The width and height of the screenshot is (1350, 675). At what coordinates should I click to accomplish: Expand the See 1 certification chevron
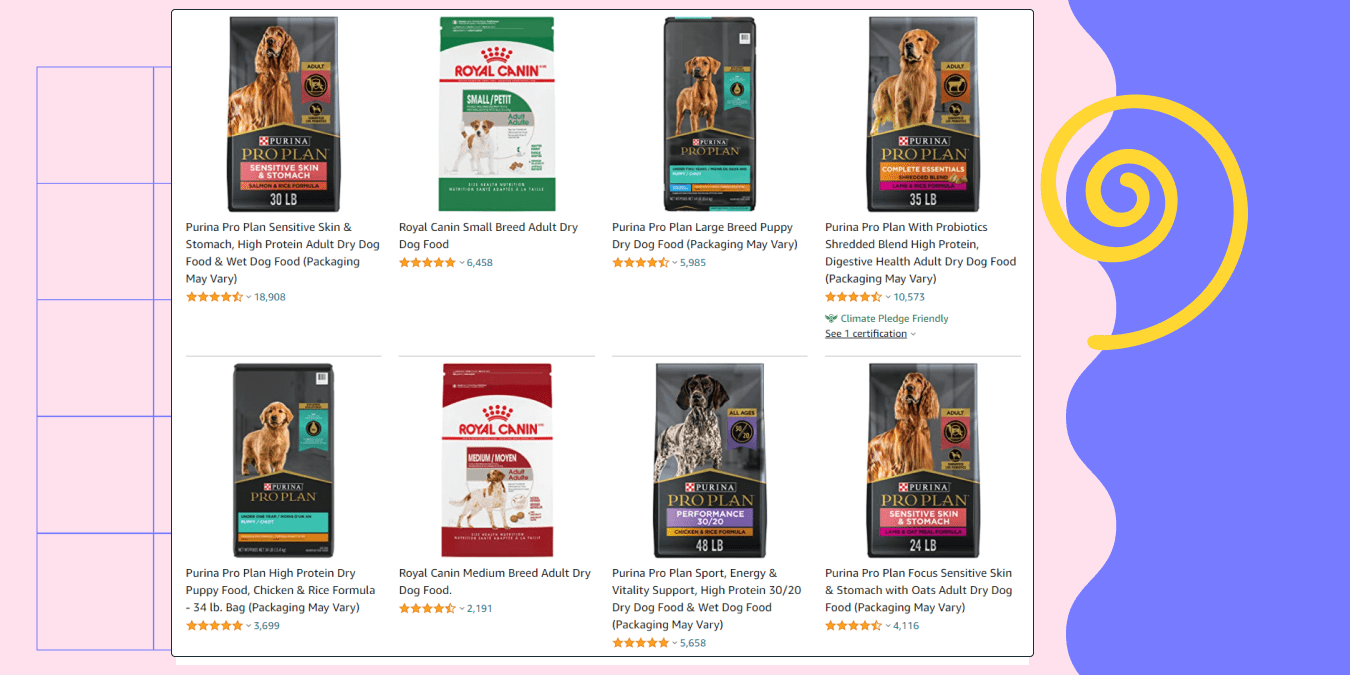coord(913,334)
